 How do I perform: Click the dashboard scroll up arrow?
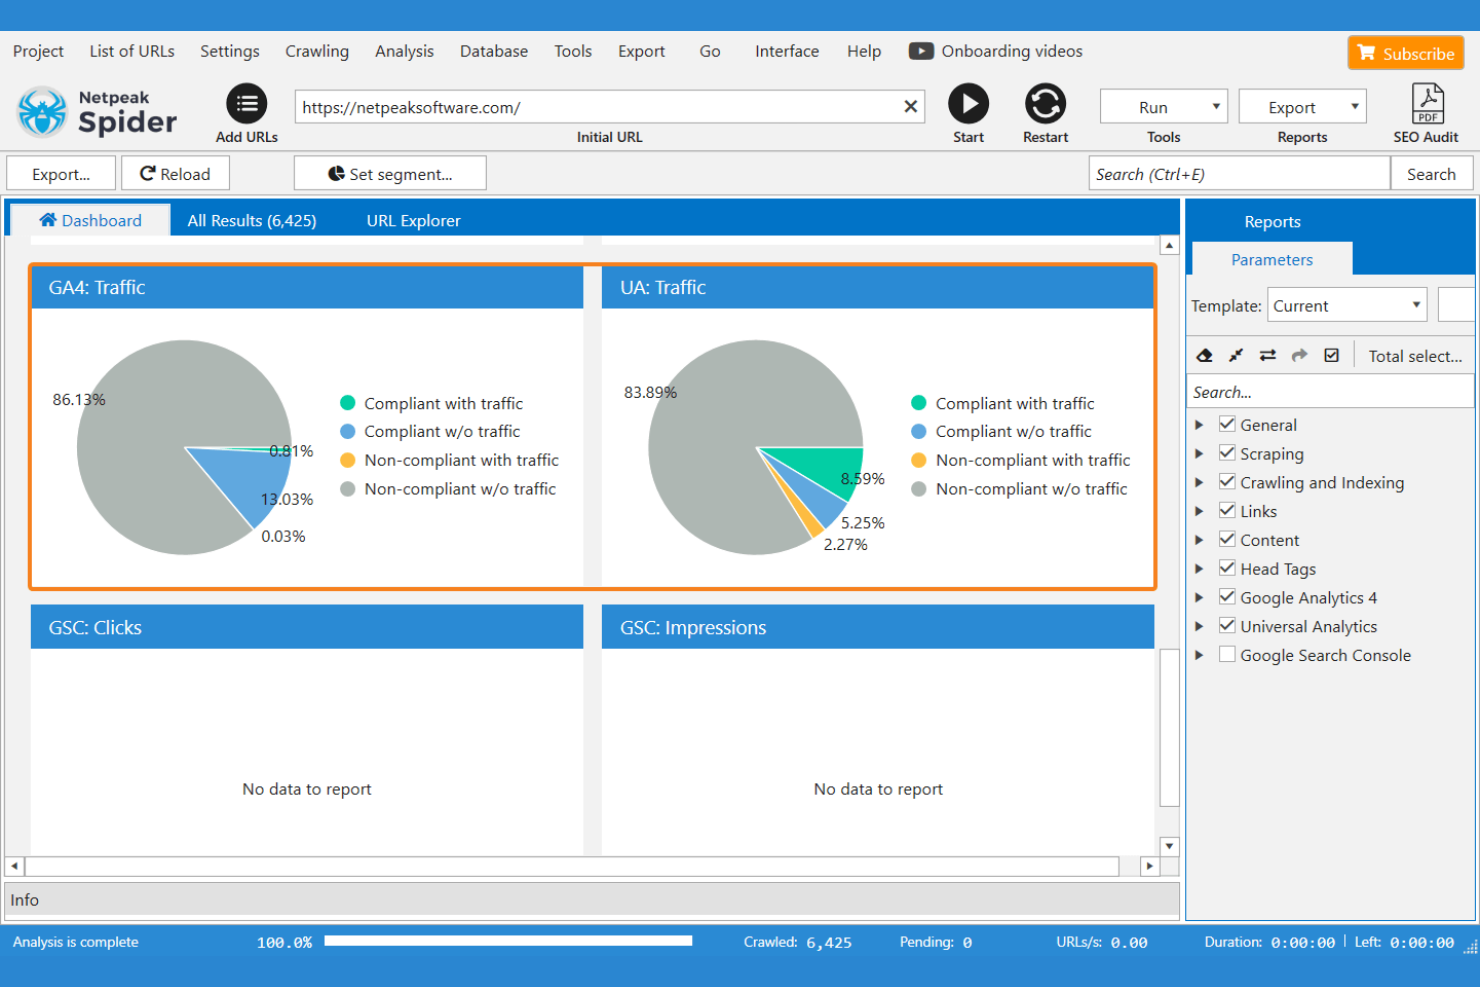pyautogui.click(x=1169, y=245)
